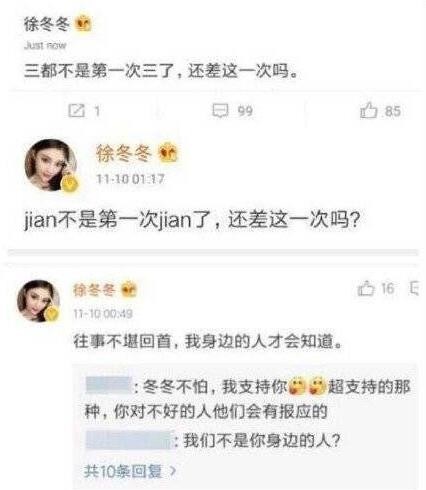This screenshot has width=426, height=490.
Task: Open the orange 徐冬冬 username above 11-10 01:17
Action: [124, 153]
